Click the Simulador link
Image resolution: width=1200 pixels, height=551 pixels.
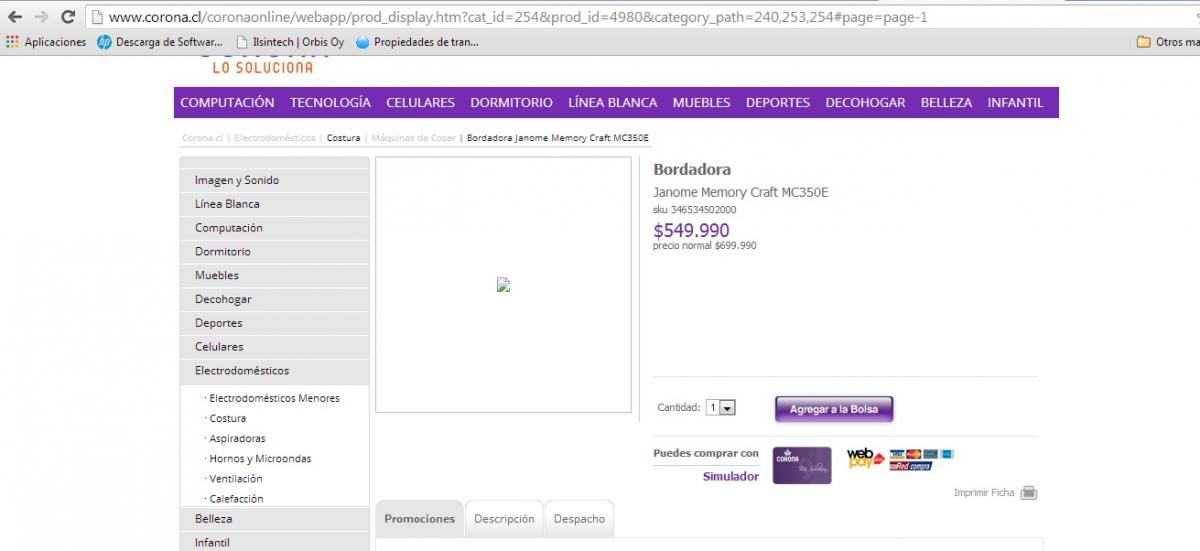[730, 477]
